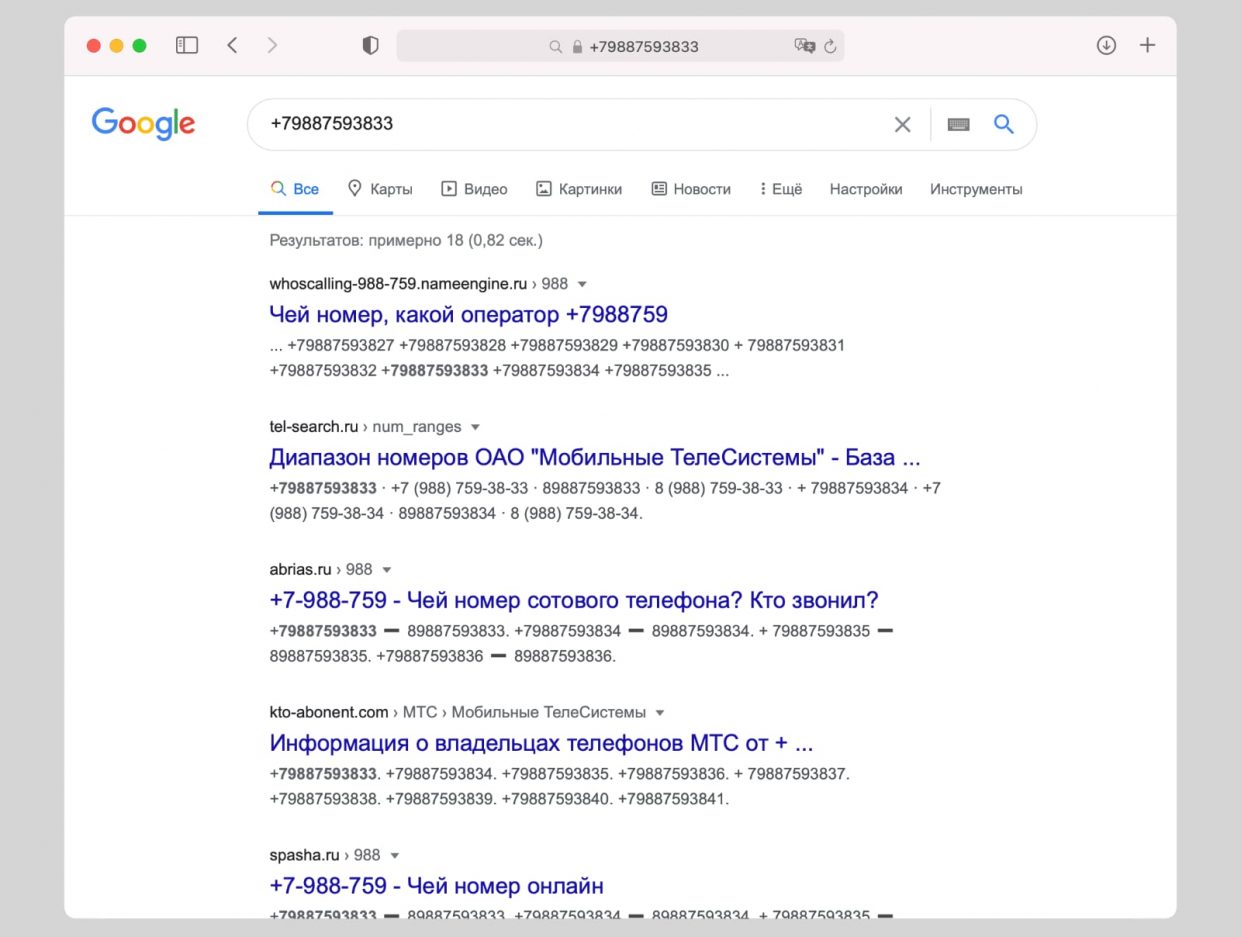Viewport: 1241px width, 937px height.
Task: Click the tel-search.ru URL text
Action: [x=313, y=427]
